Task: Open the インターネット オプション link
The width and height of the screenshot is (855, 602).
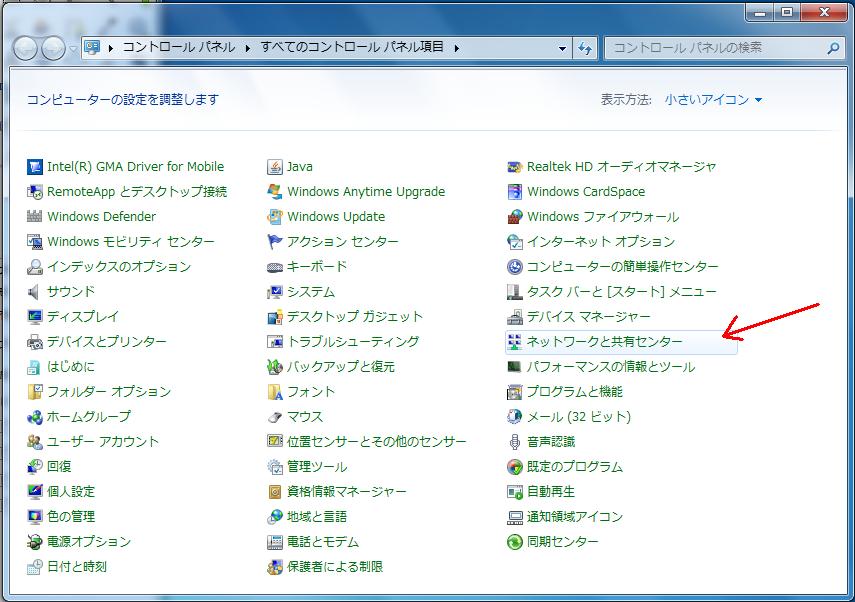Action: point(601,242)
